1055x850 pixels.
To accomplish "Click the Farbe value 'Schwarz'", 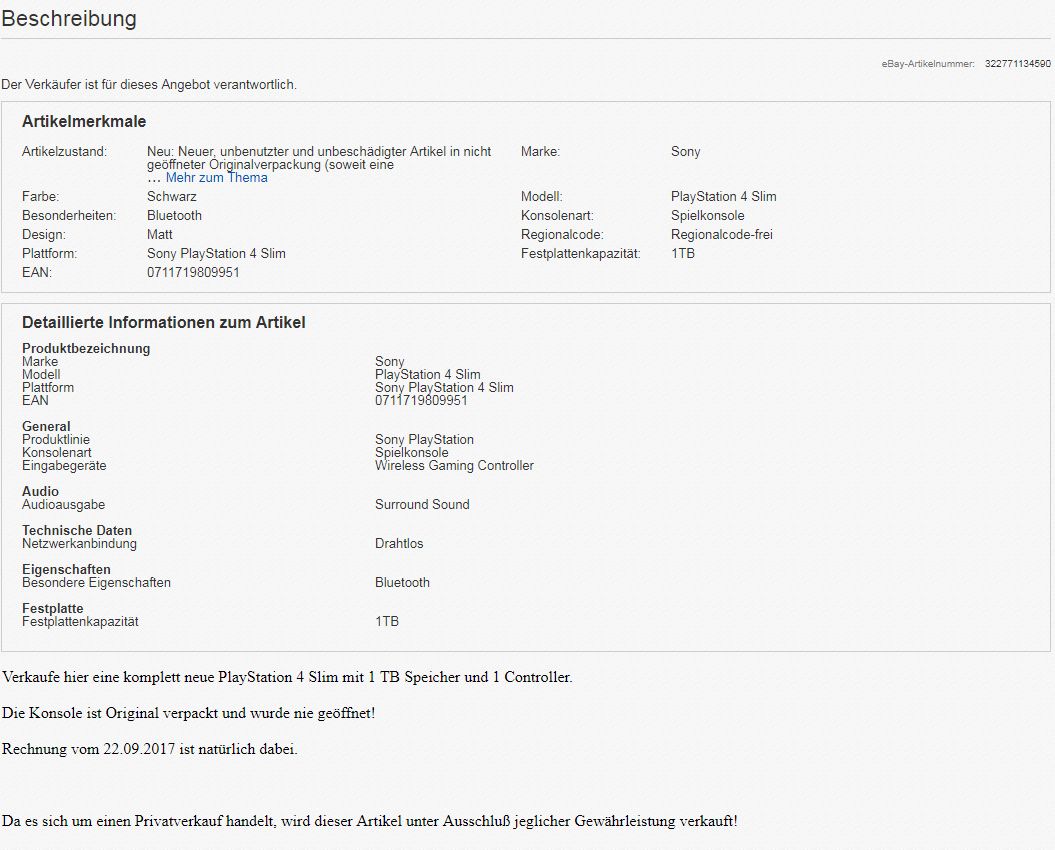I will 172,197.
